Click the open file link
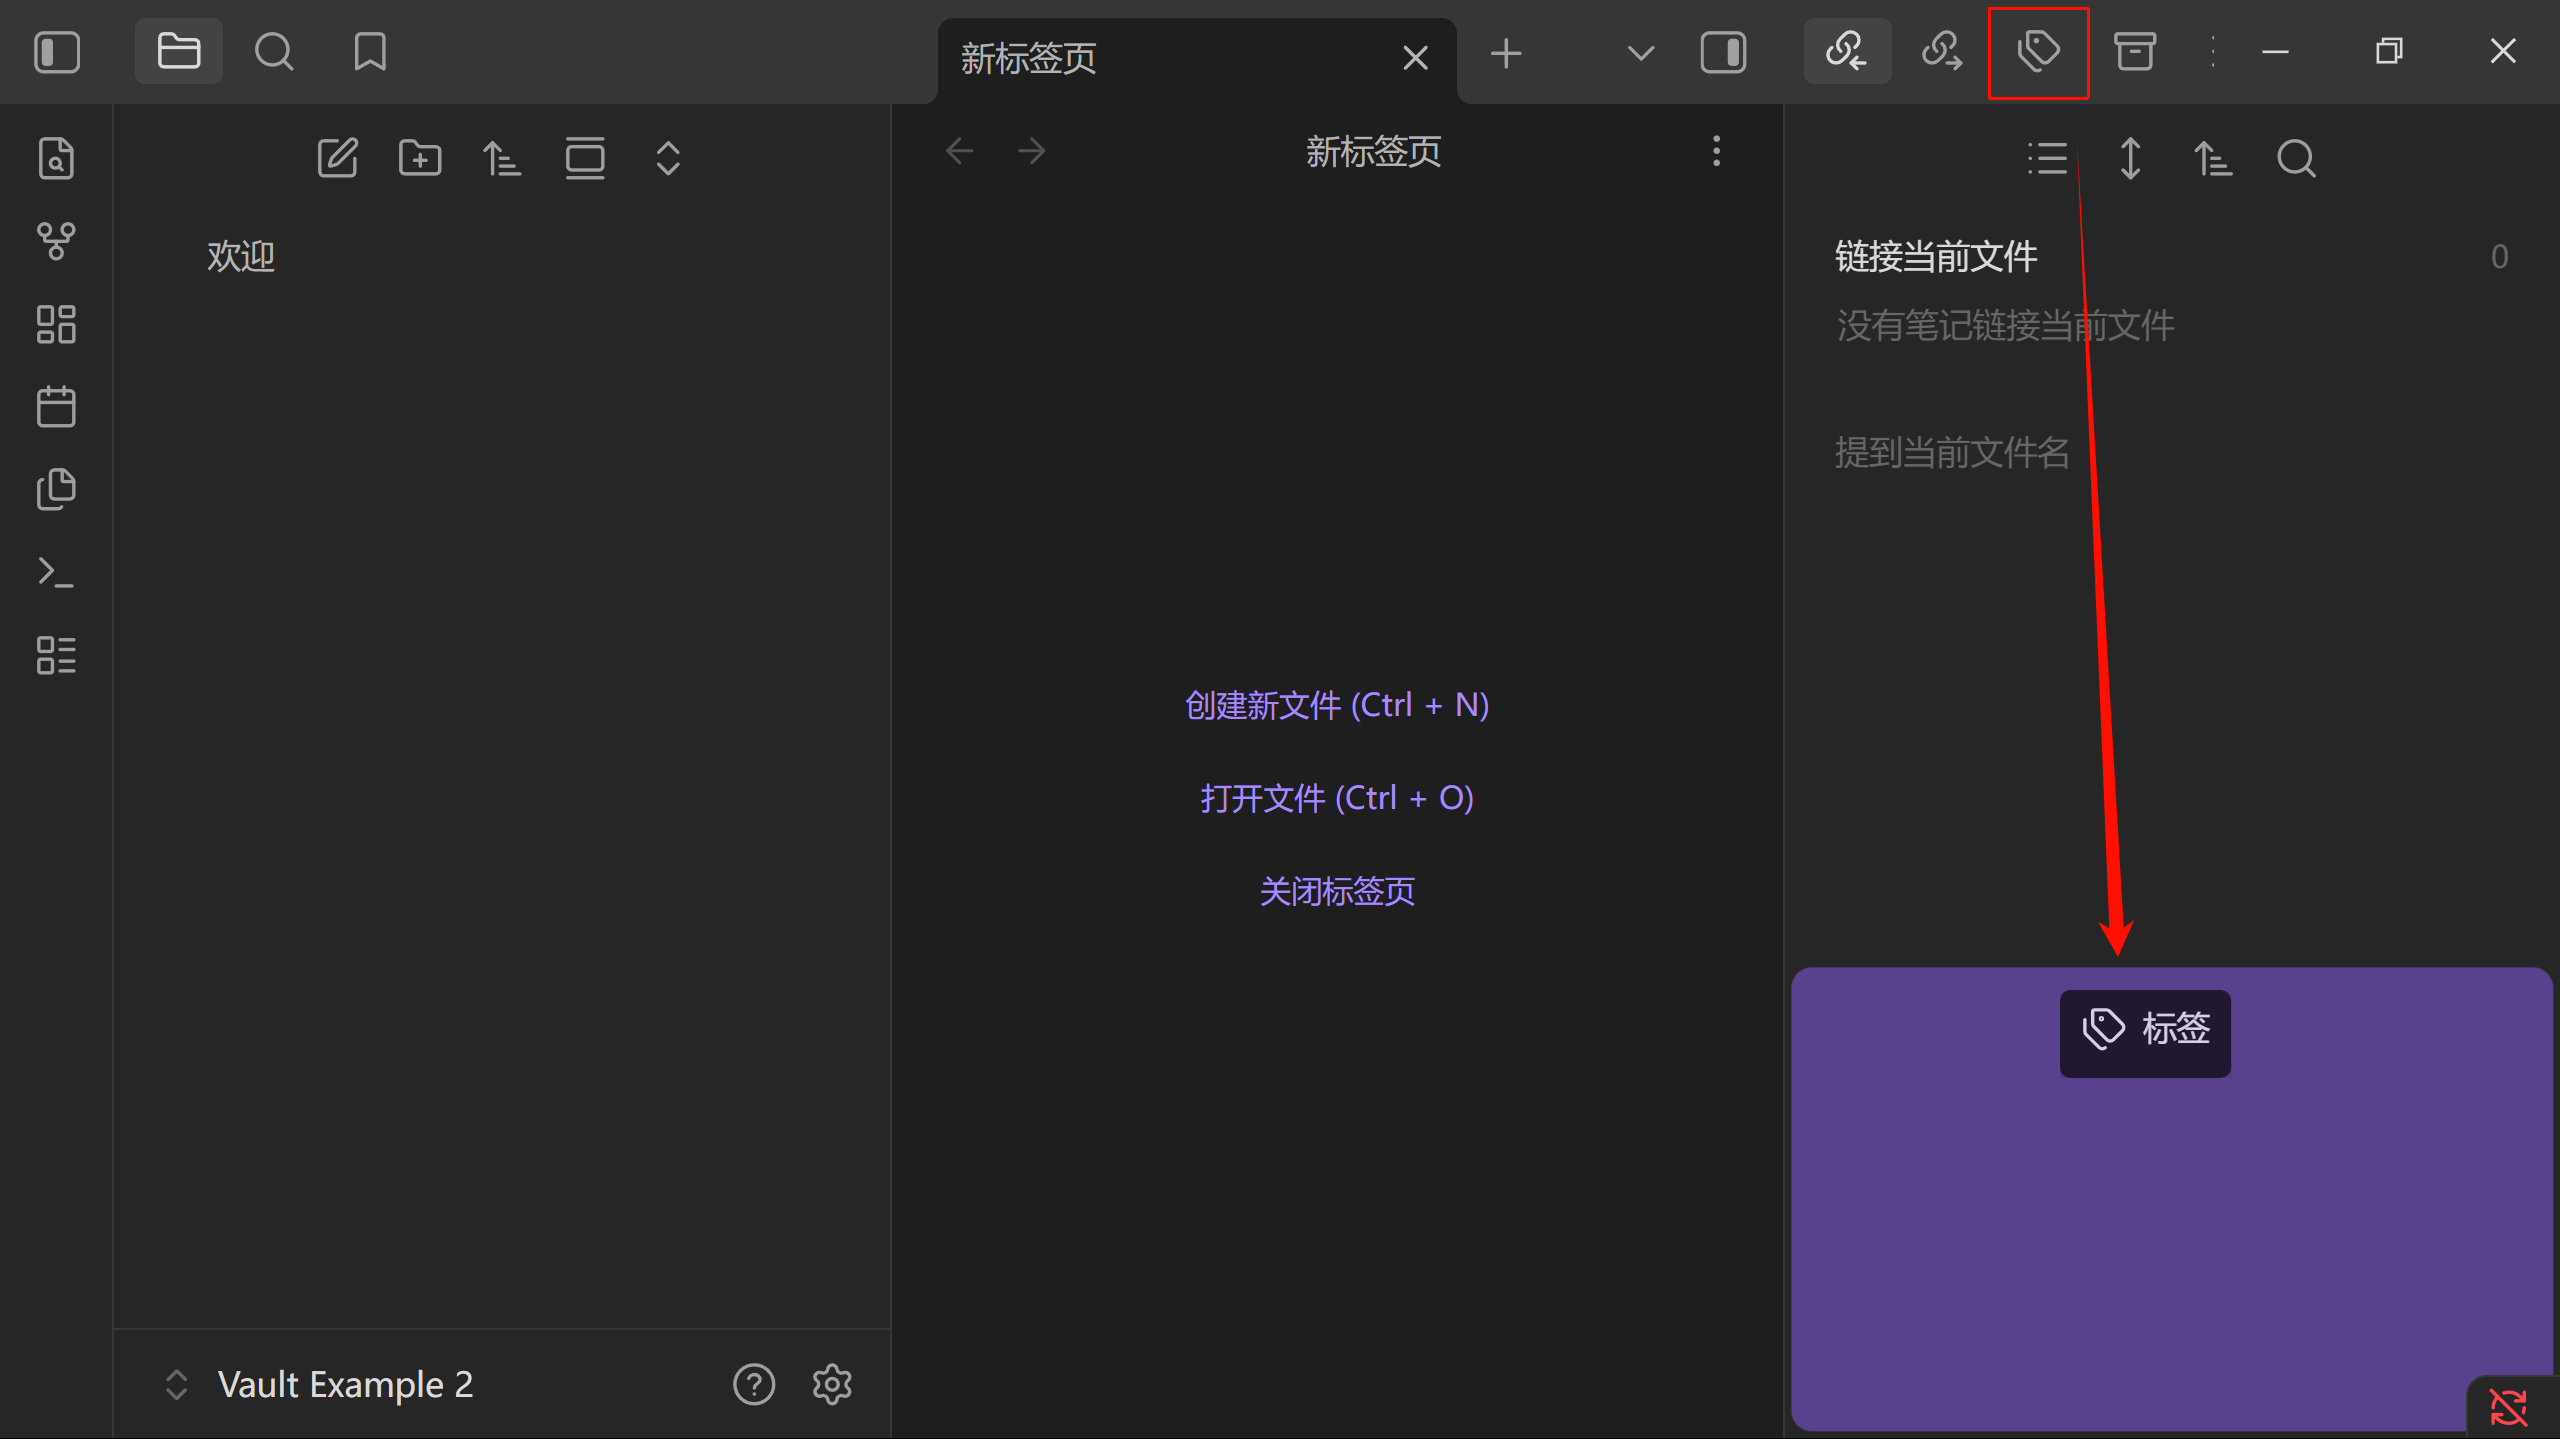The image size is (2560, 1439). click(1336, 798)
